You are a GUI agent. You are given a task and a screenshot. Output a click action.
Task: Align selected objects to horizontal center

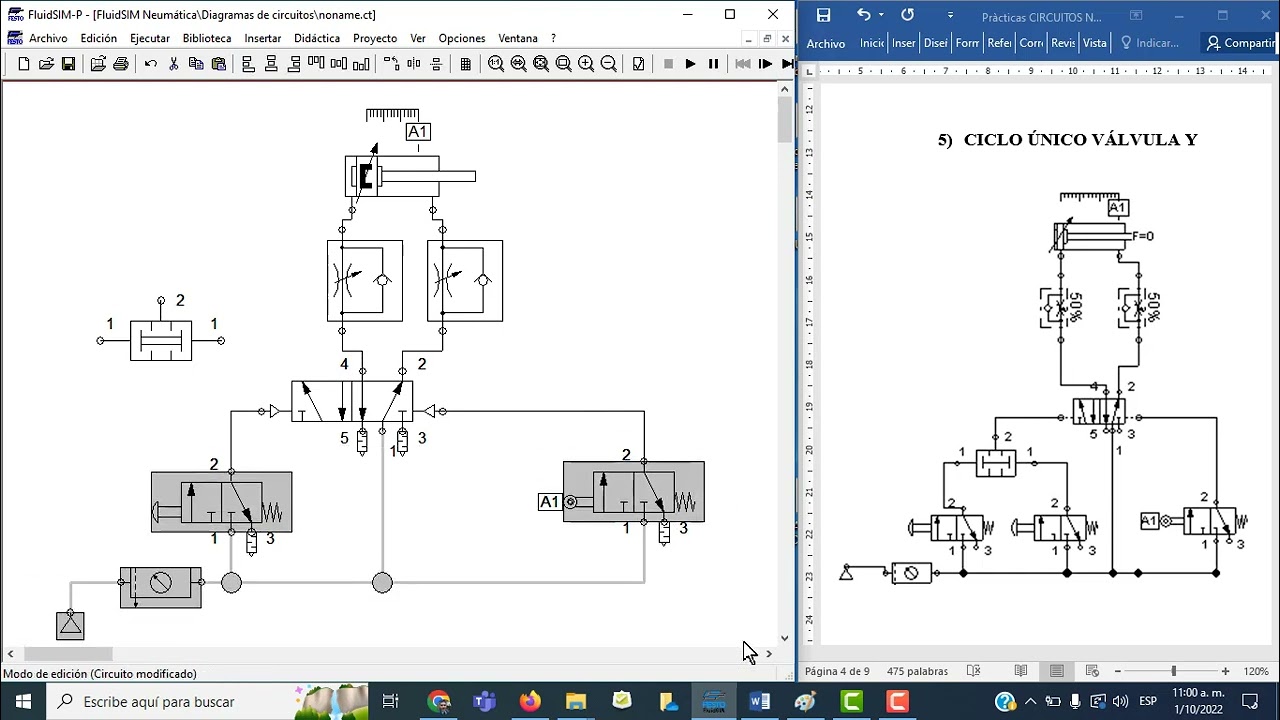pyautogui.click(x=271, y=64)
